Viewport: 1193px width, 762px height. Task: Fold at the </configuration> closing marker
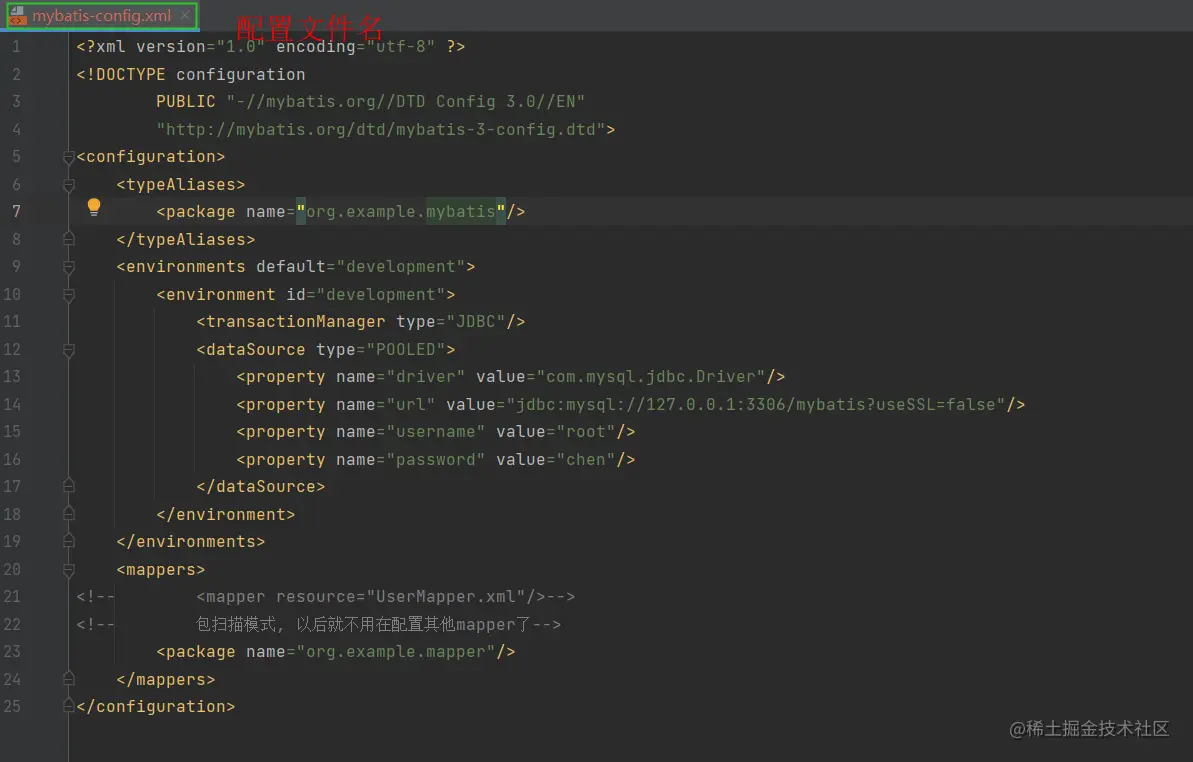pyautogui.click(x=68, y=706)
